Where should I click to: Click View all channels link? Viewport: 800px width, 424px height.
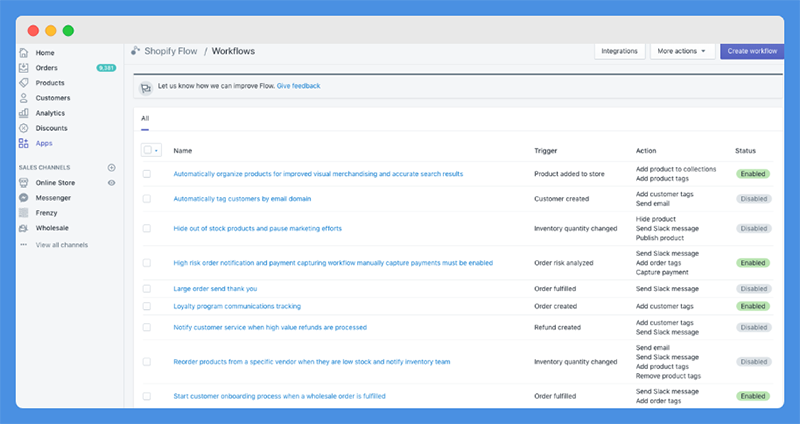point(62,245)
